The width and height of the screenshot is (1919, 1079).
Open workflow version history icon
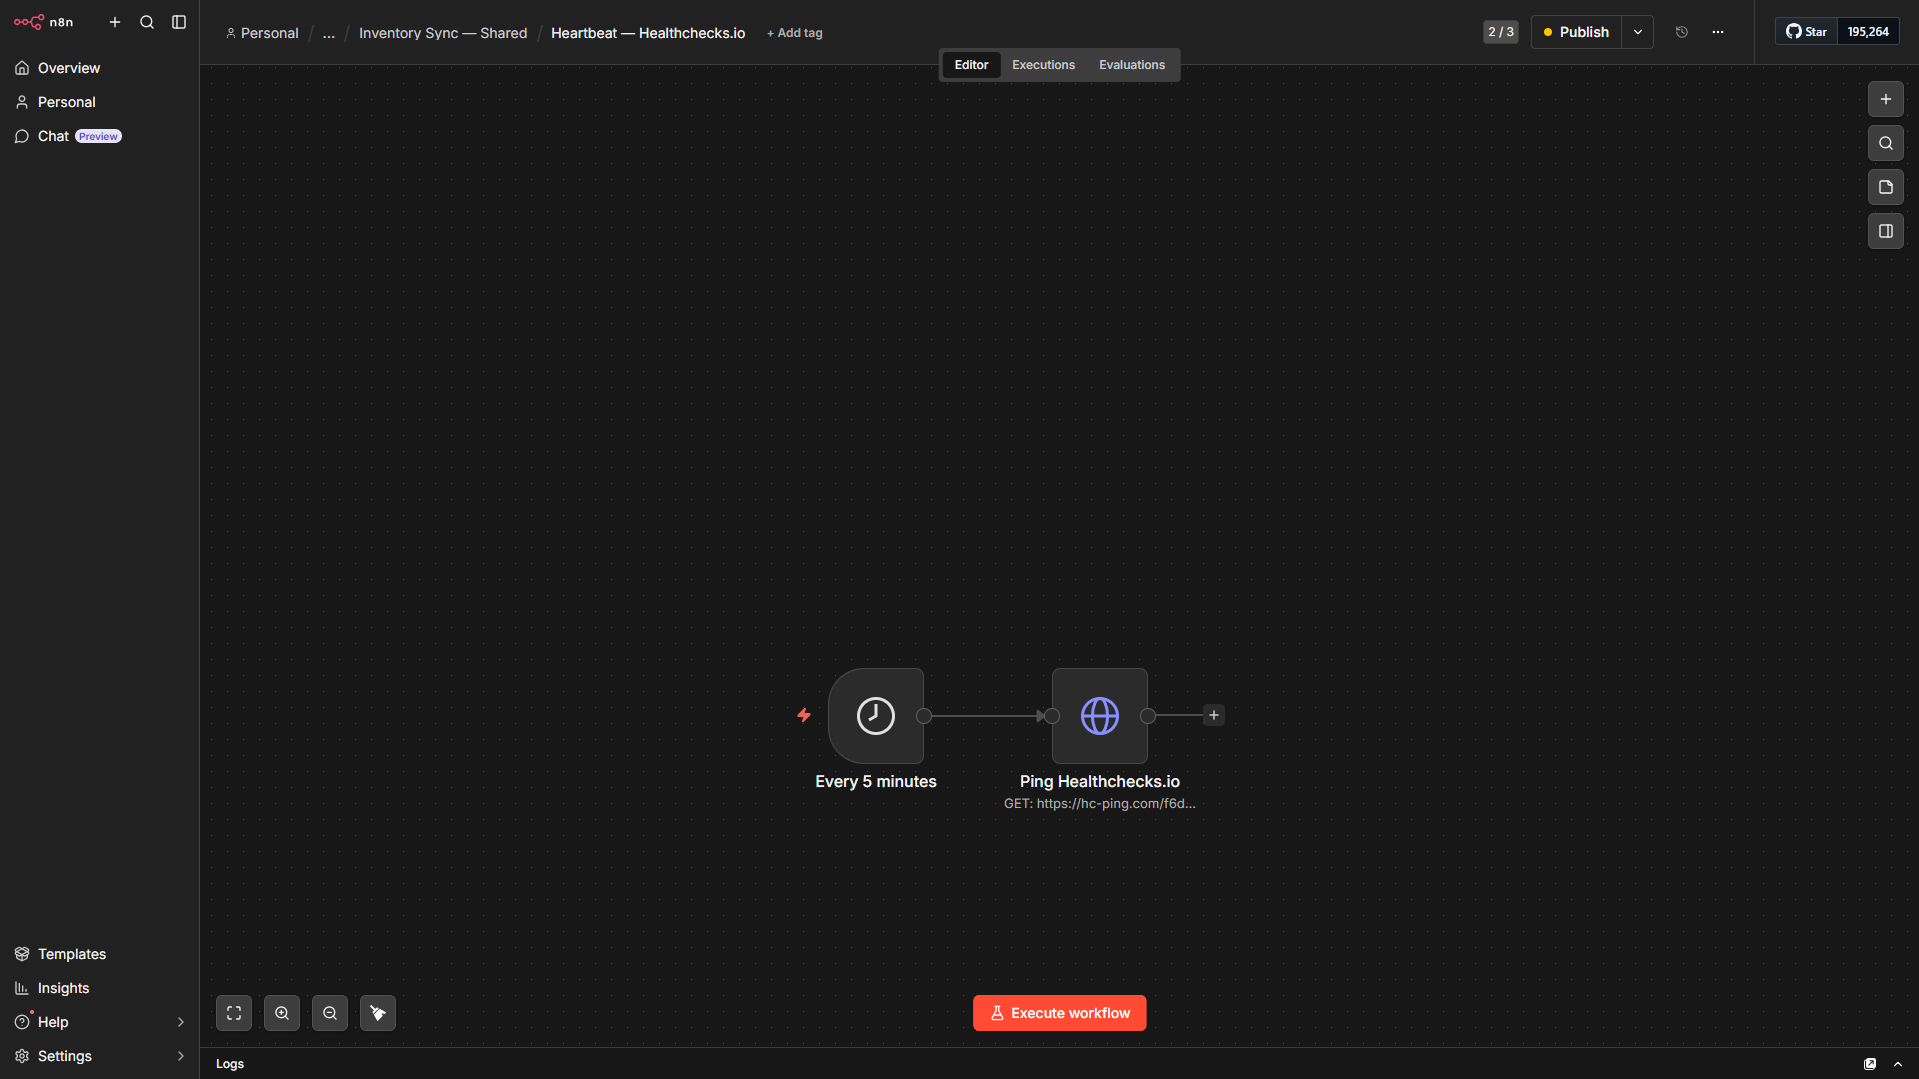[x=1682, y=32]
